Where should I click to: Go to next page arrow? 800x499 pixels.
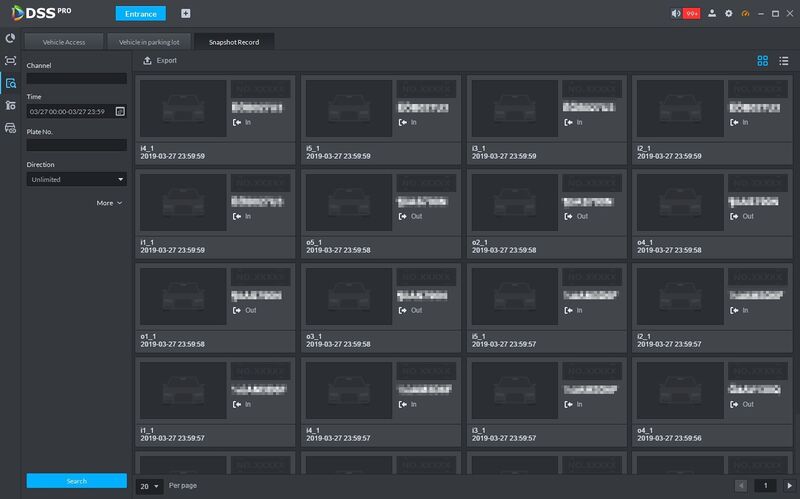[x=789, y=486]
